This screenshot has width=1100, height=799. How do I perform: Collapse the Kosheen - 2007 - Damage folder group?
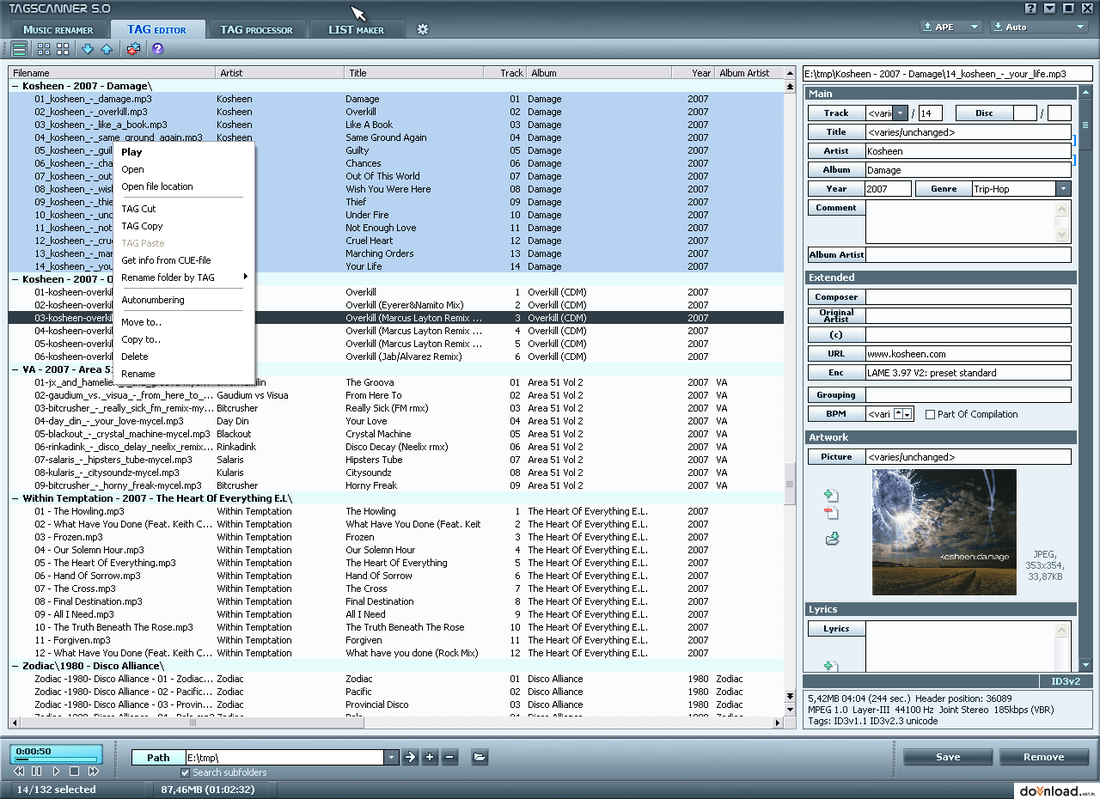pos(15,86)
